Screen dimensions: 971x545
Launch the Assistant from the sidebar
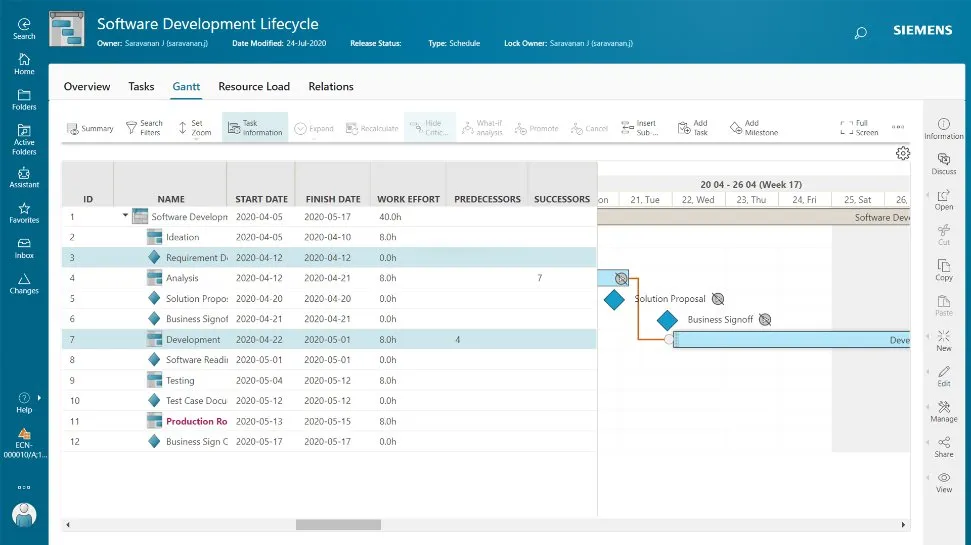tap(24, 177)
